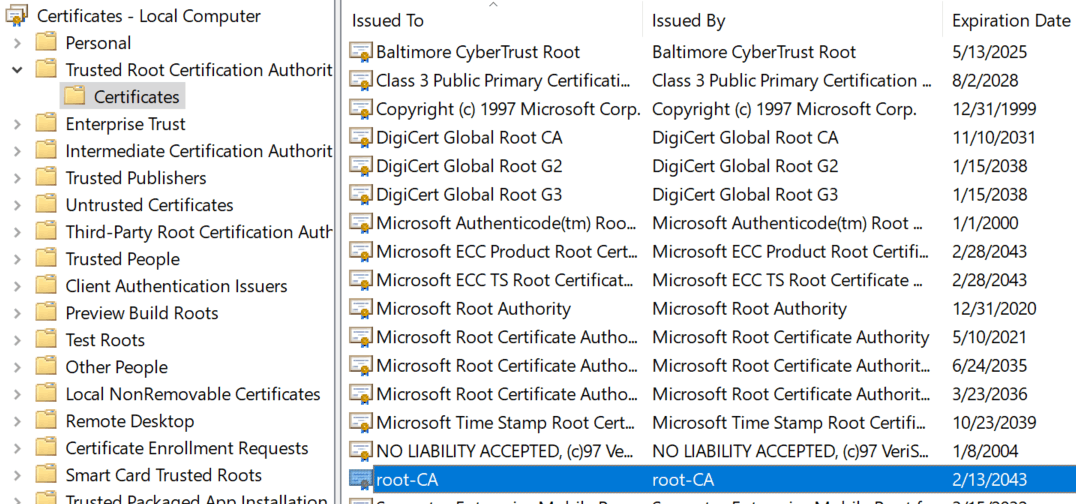Click the Issued By column header
Viewport: 1076px width, 504px height.
click(x=689, y=21)
